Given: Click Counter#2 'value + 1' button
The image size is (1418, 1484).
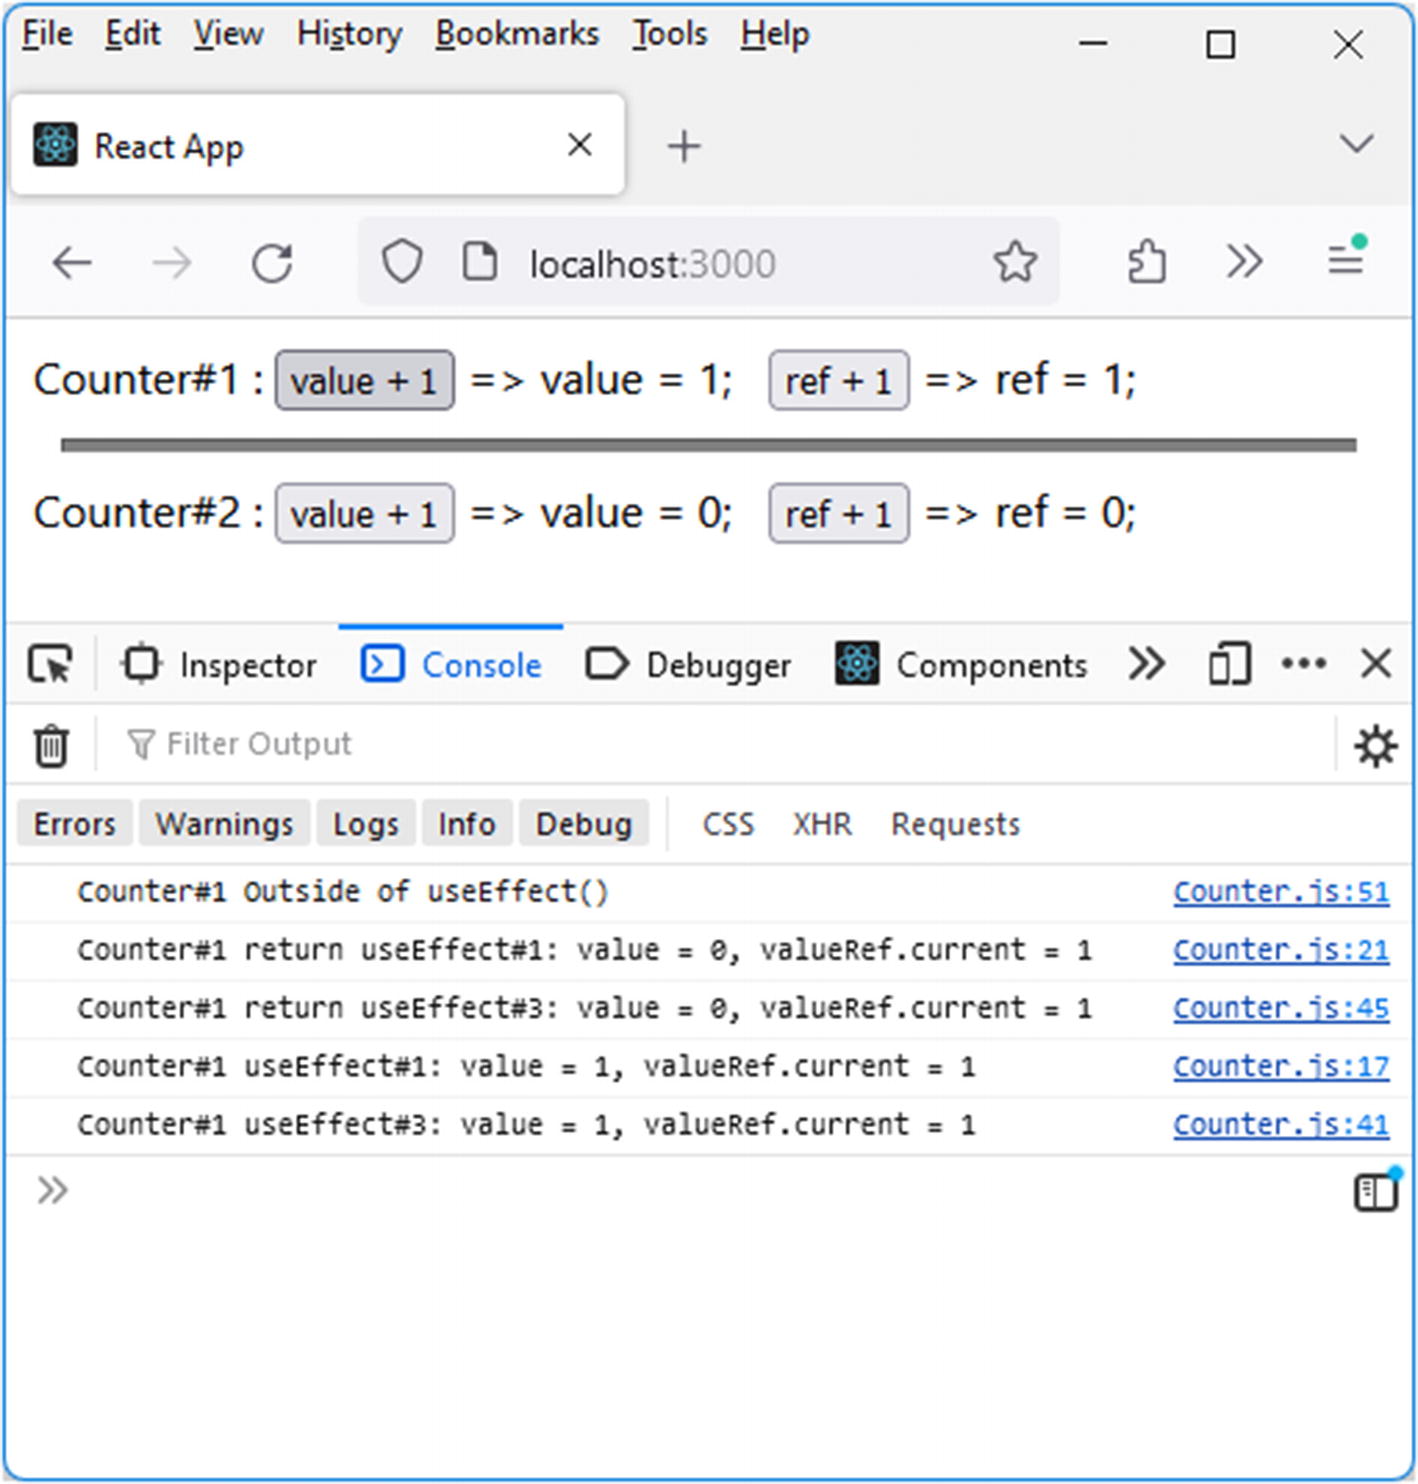Looking at the screenshot, I should pos(365,514).
